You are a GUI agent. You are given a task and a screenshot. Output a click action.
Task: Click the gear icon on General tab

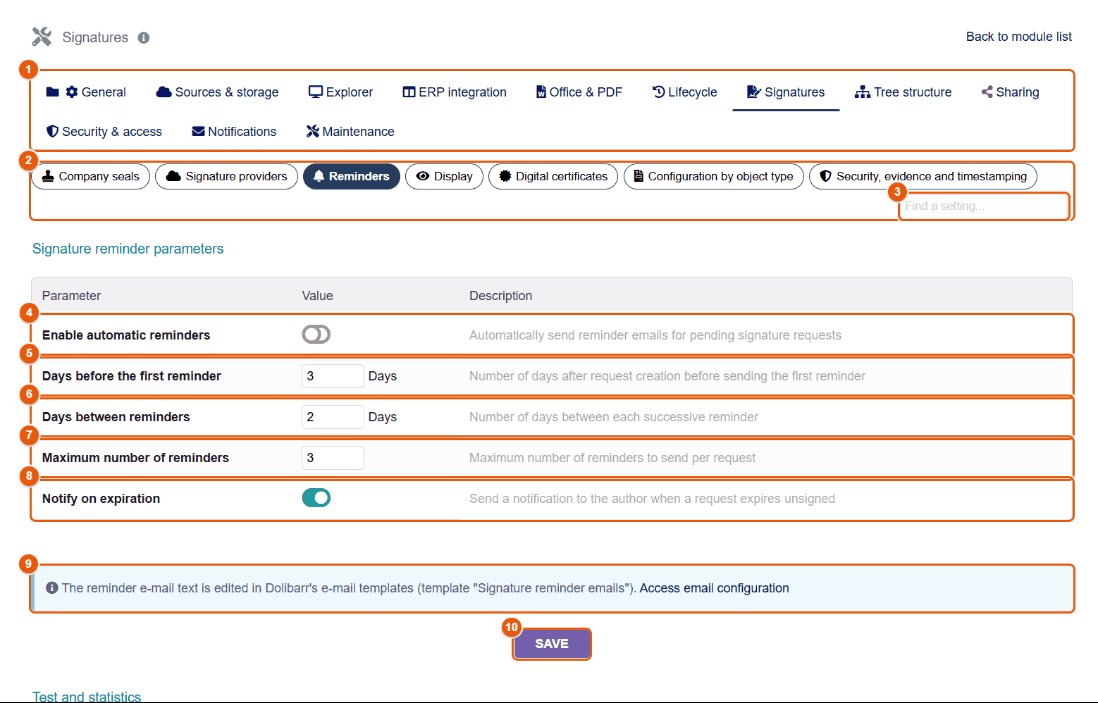click(71, 92)
